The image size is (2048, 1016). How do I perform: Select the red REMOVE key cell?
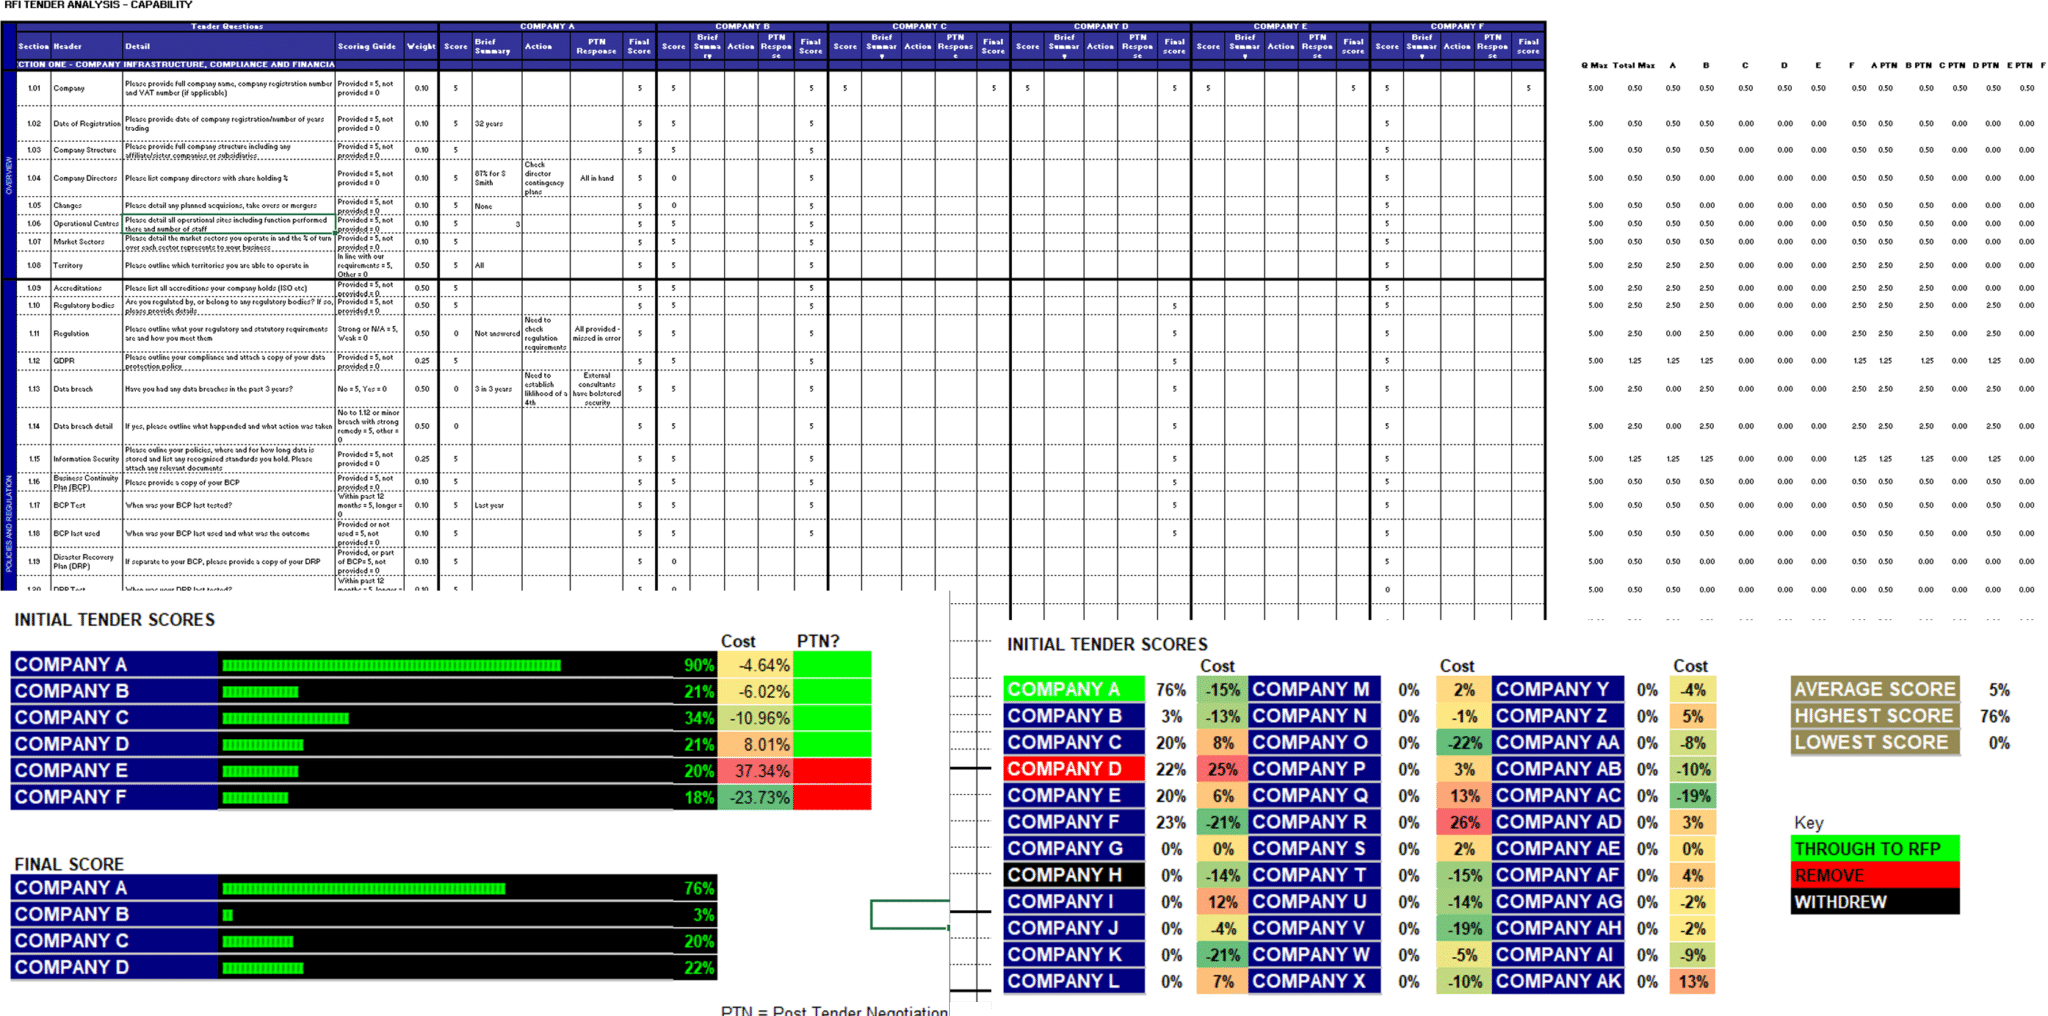click(1875, 875)
